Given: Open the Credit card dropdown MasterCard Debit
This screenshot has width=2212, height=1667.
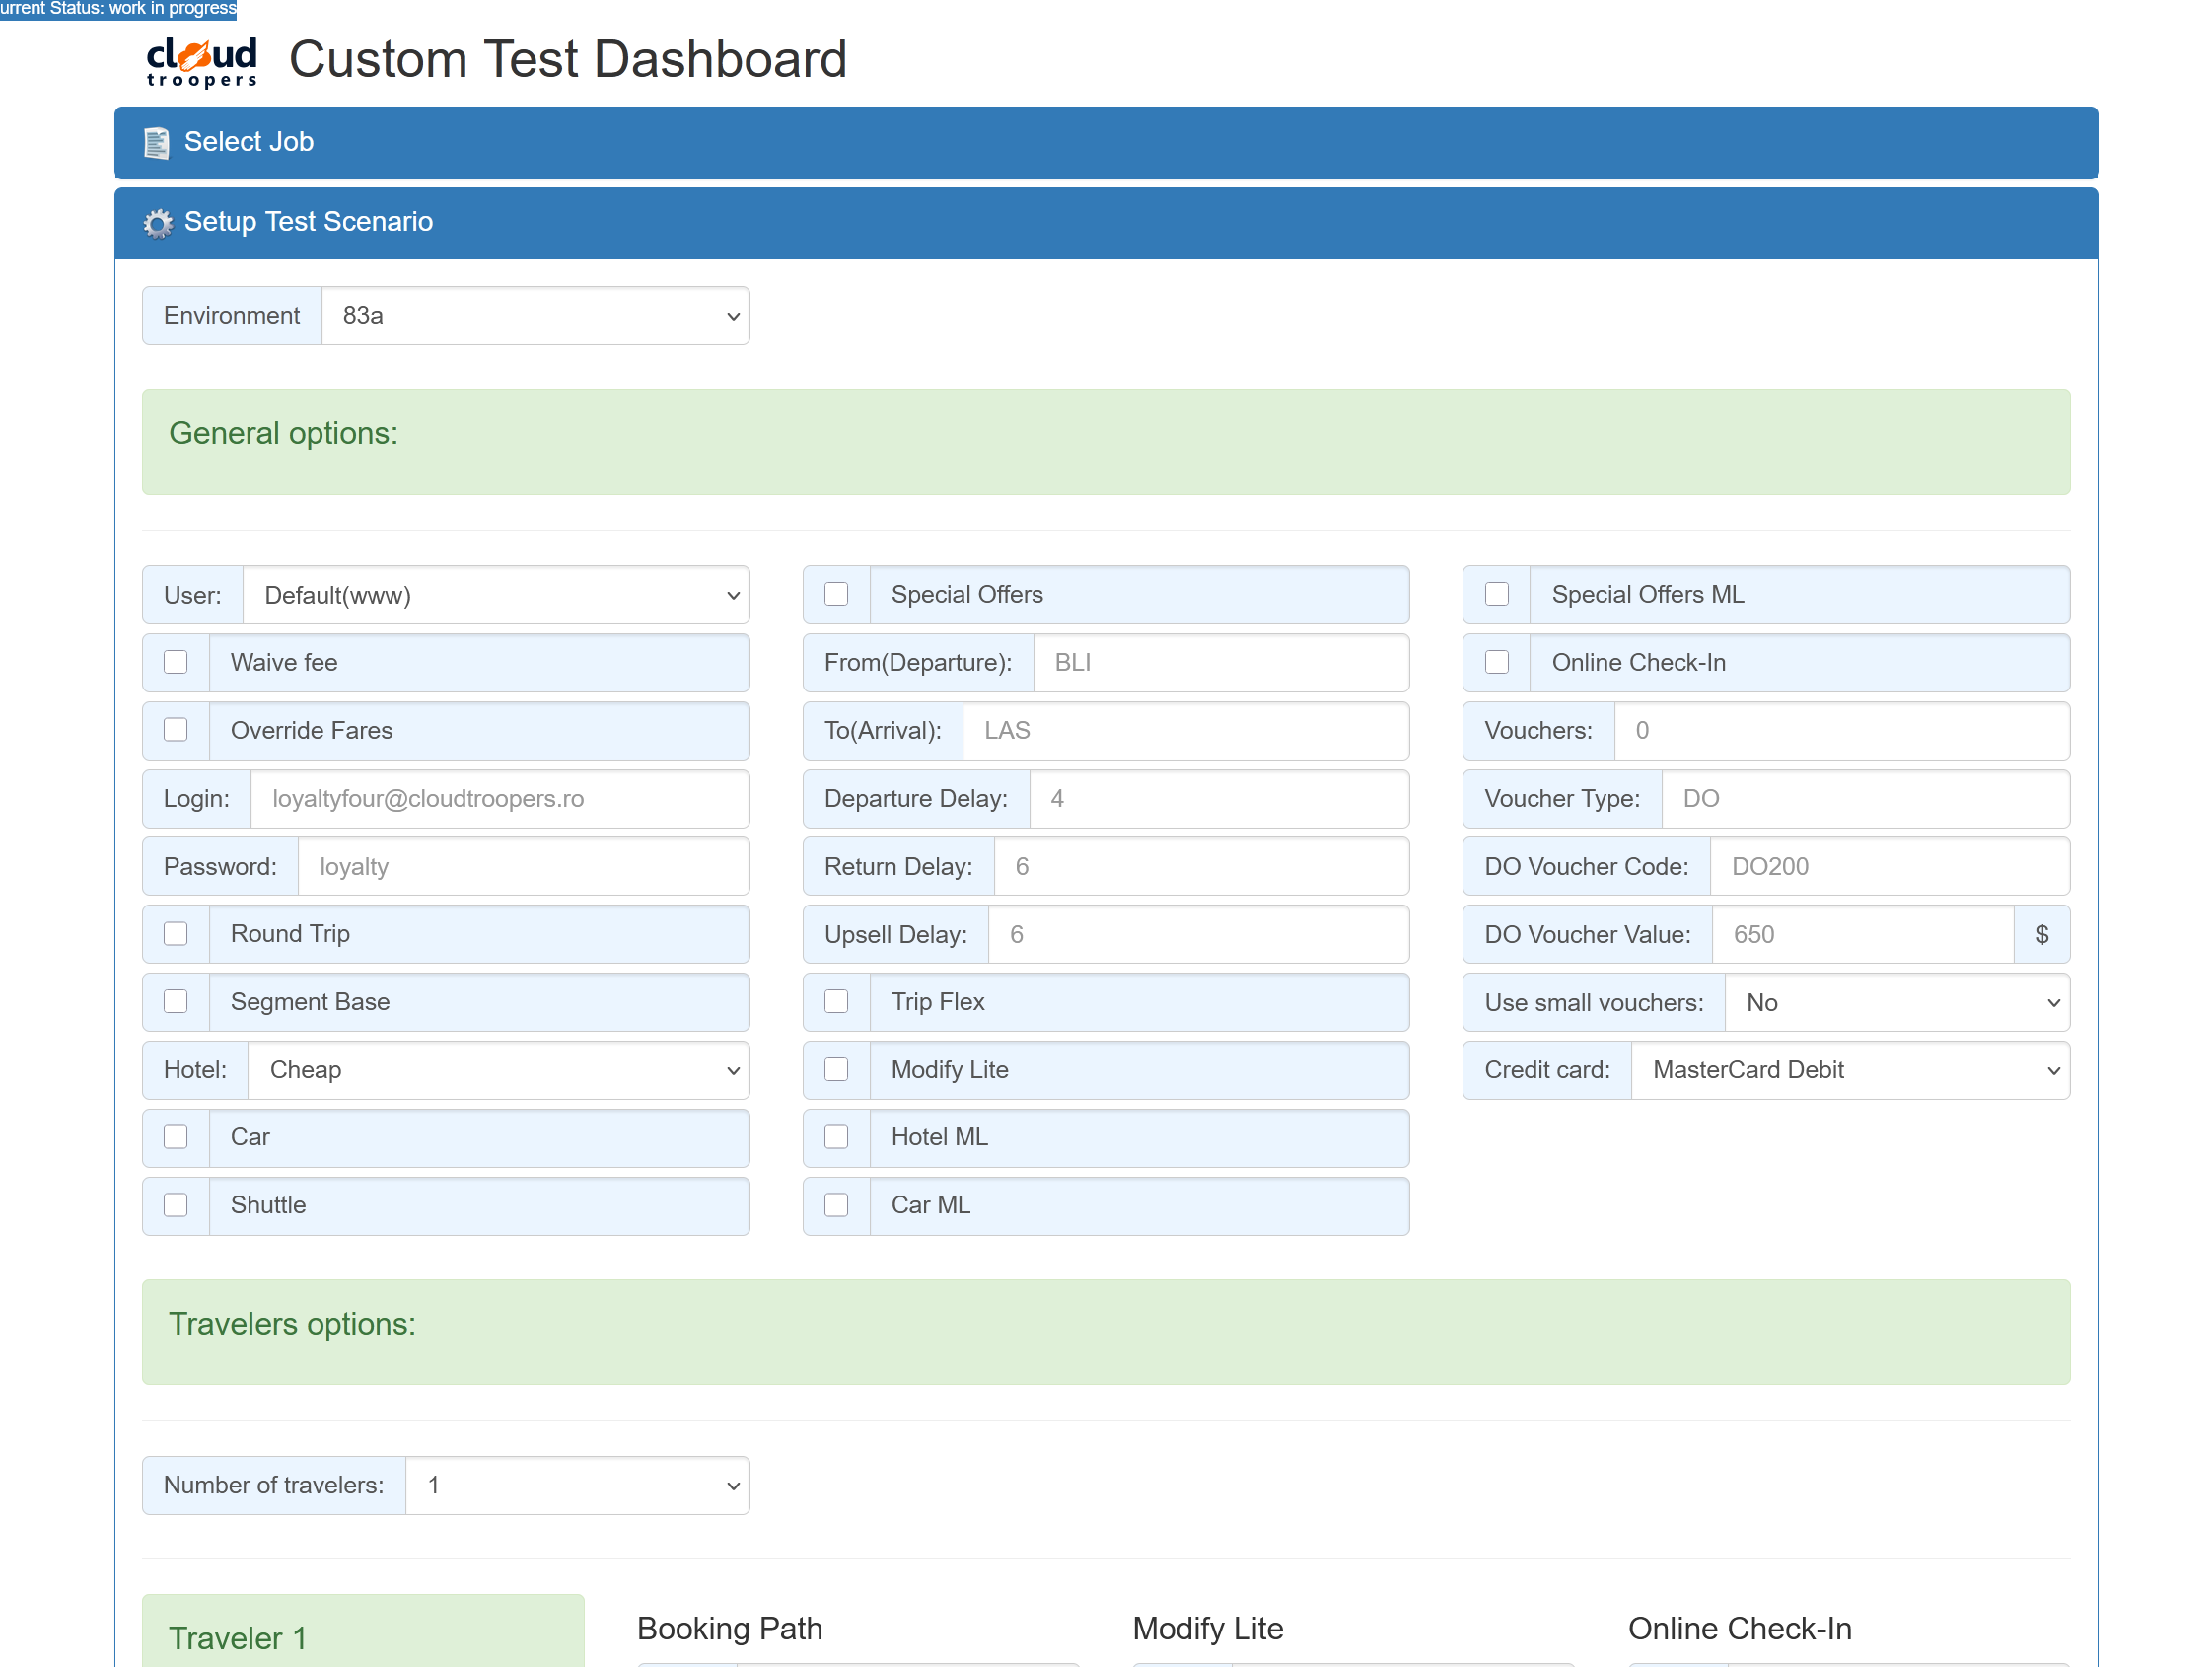Looking at the screenshot, I should (1850, 1070).
